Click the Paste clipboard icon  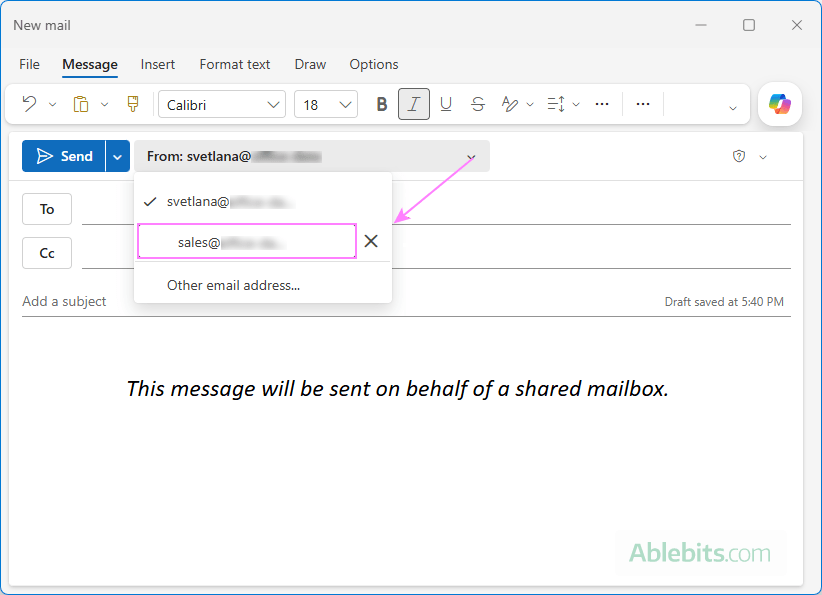point(81,104)
